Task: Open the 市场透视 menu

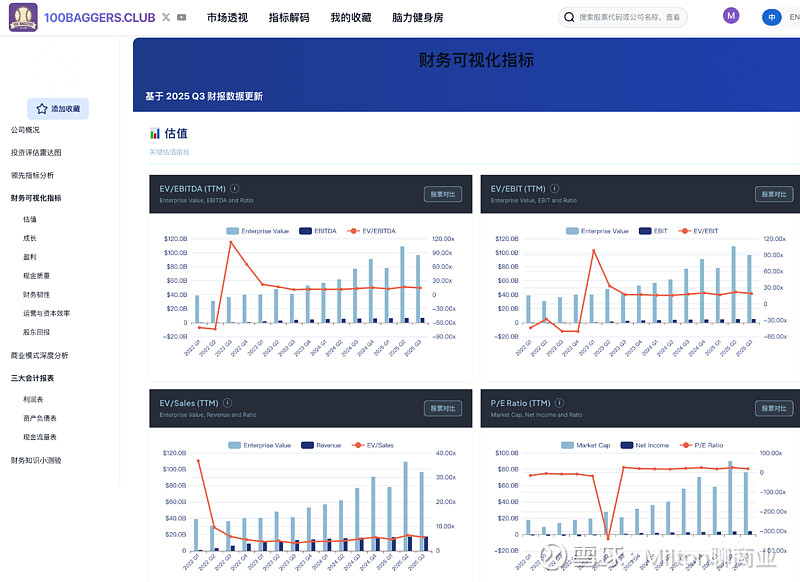Action: 228,17
